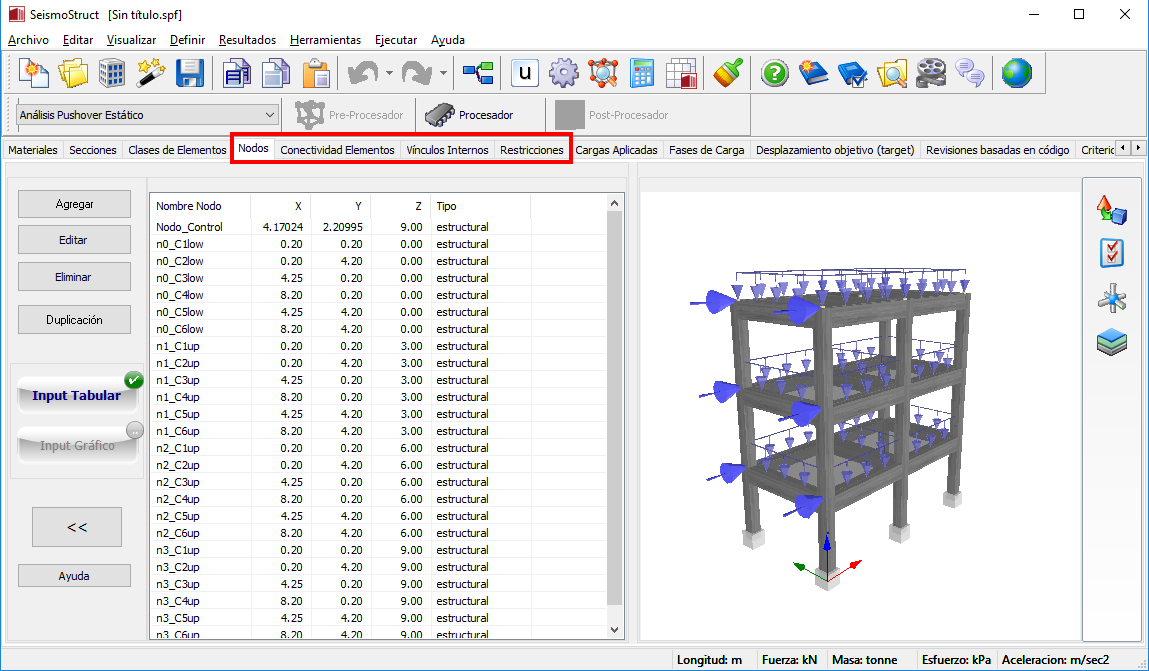Switch to Input Gráfico mode
1149x671 pixels.
click(77, 445)
